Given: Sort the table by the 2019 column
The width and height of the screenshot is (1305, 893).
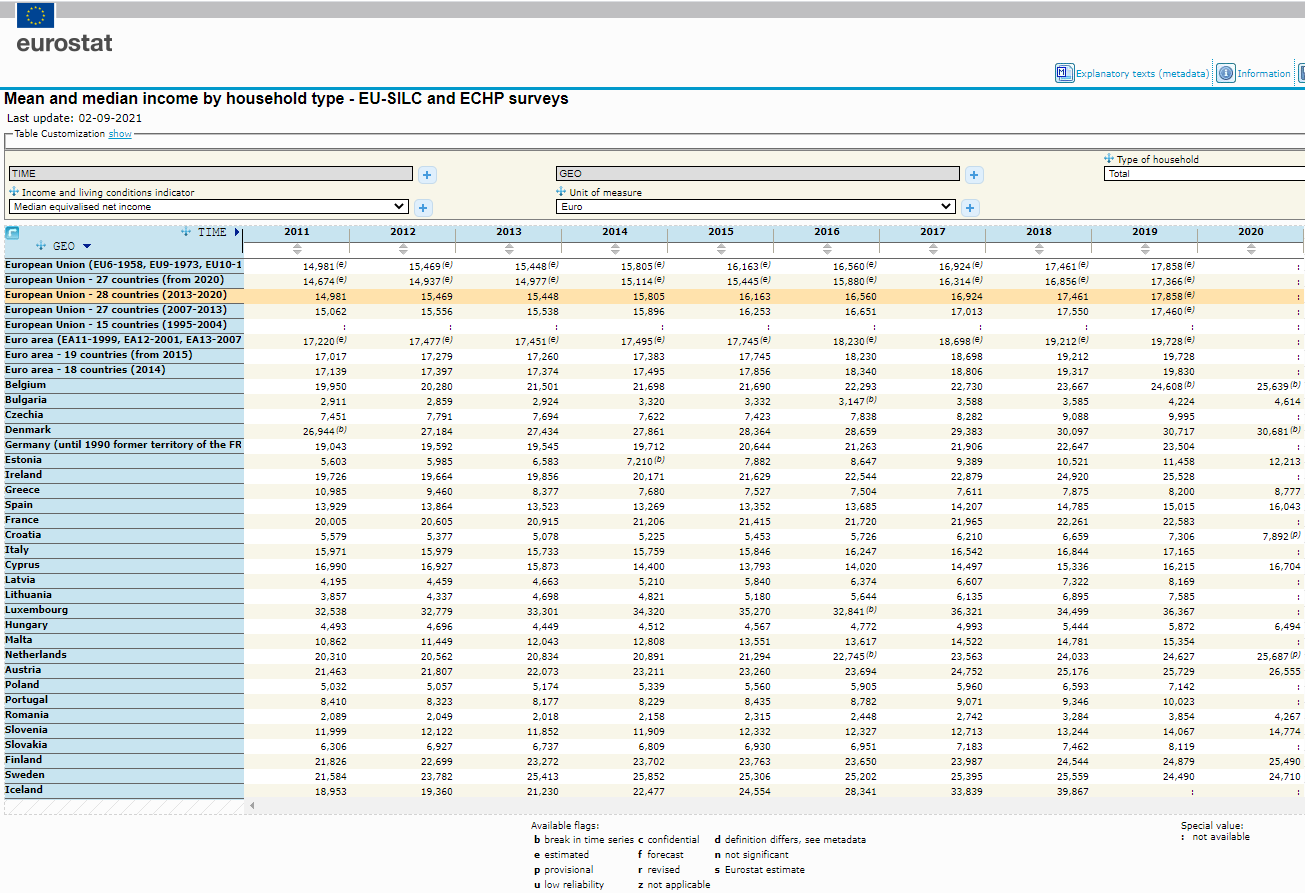Looking at the screenshot, I should [x=1145, y=249].
